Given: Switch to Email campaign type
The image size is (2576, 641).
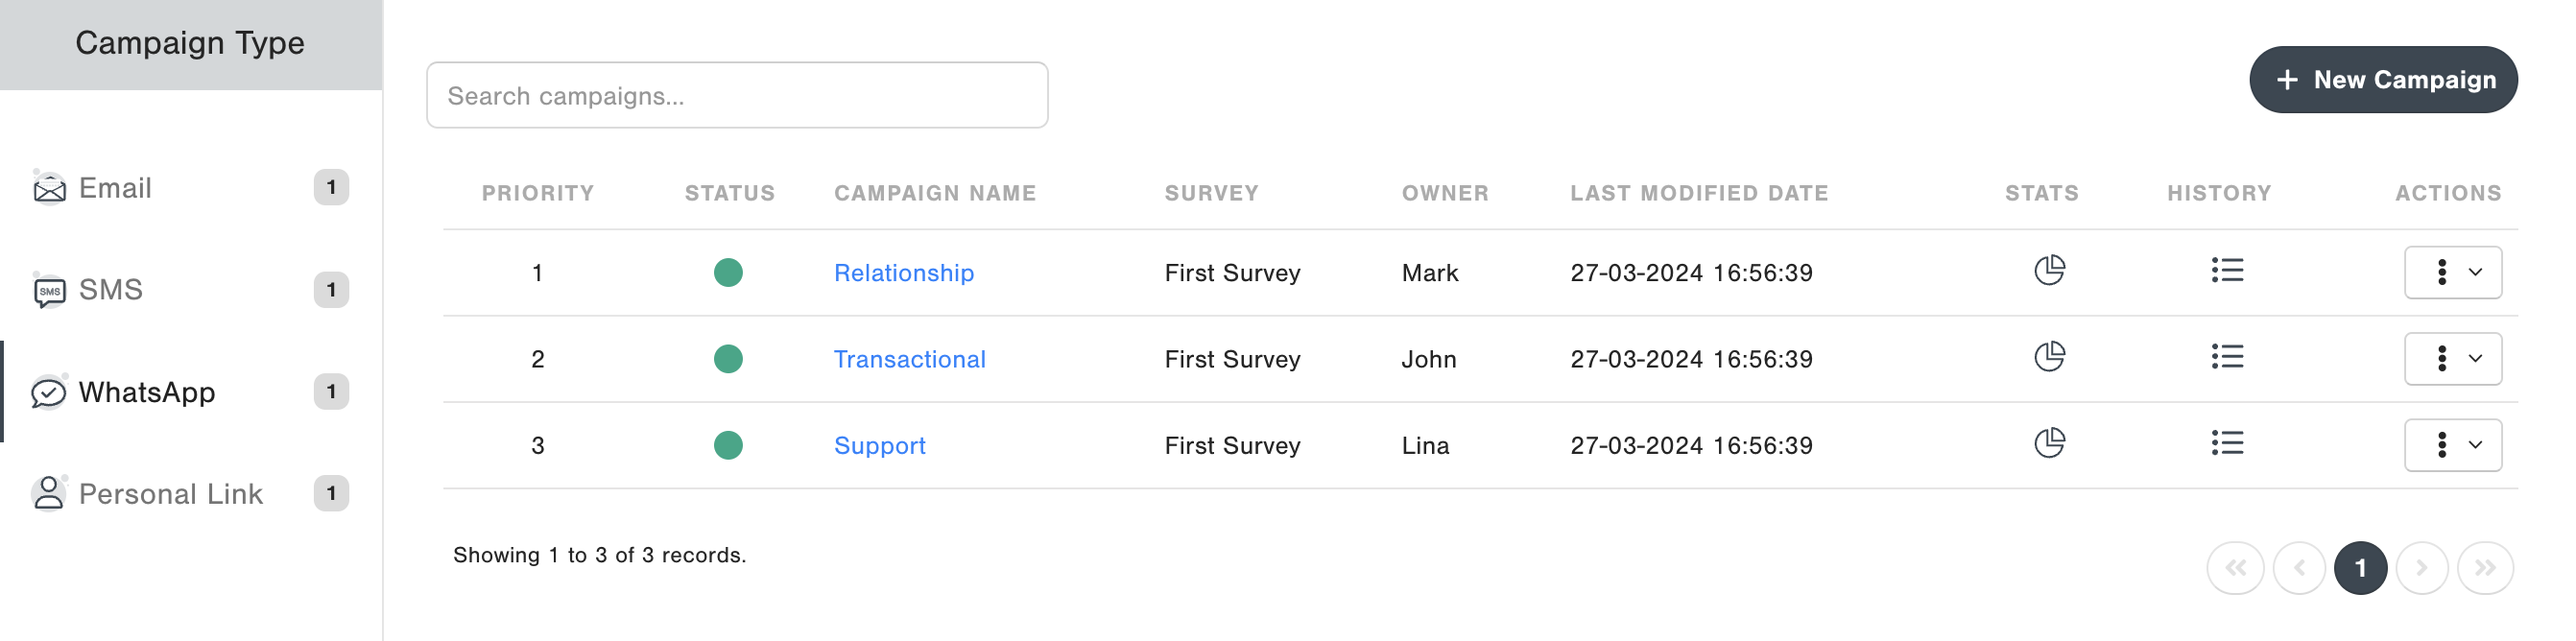Looking at the screenshot, I should (115, 188).
